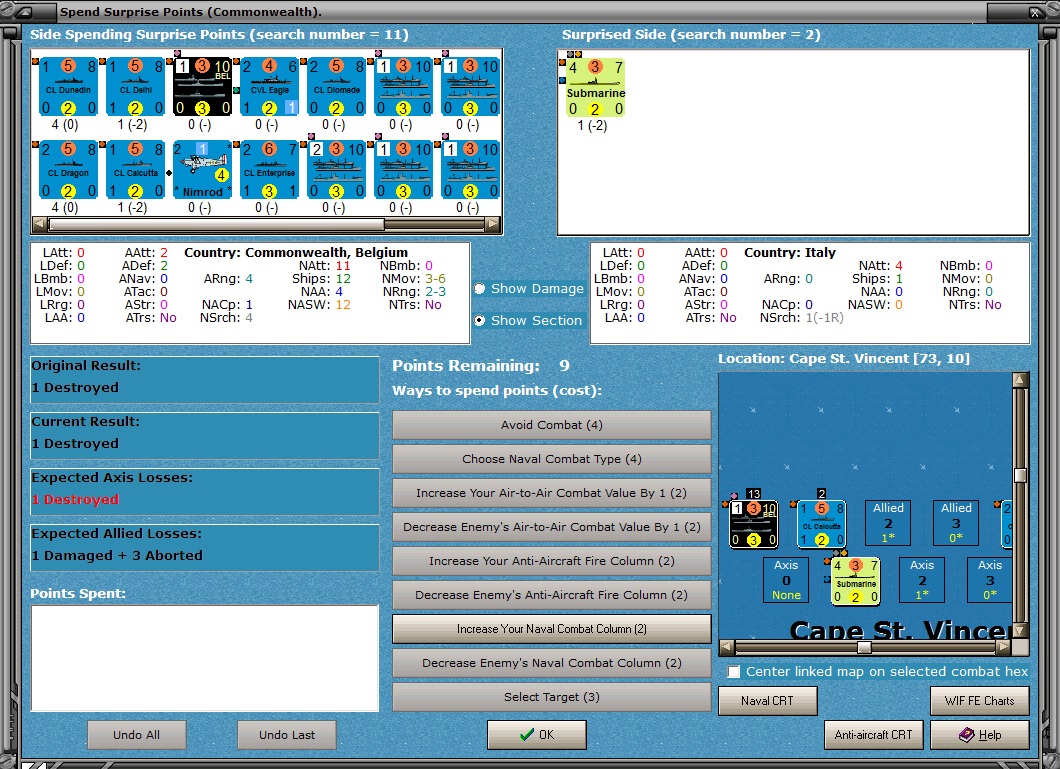Click Choose Naval Combat Type (4)

[552, 459]
